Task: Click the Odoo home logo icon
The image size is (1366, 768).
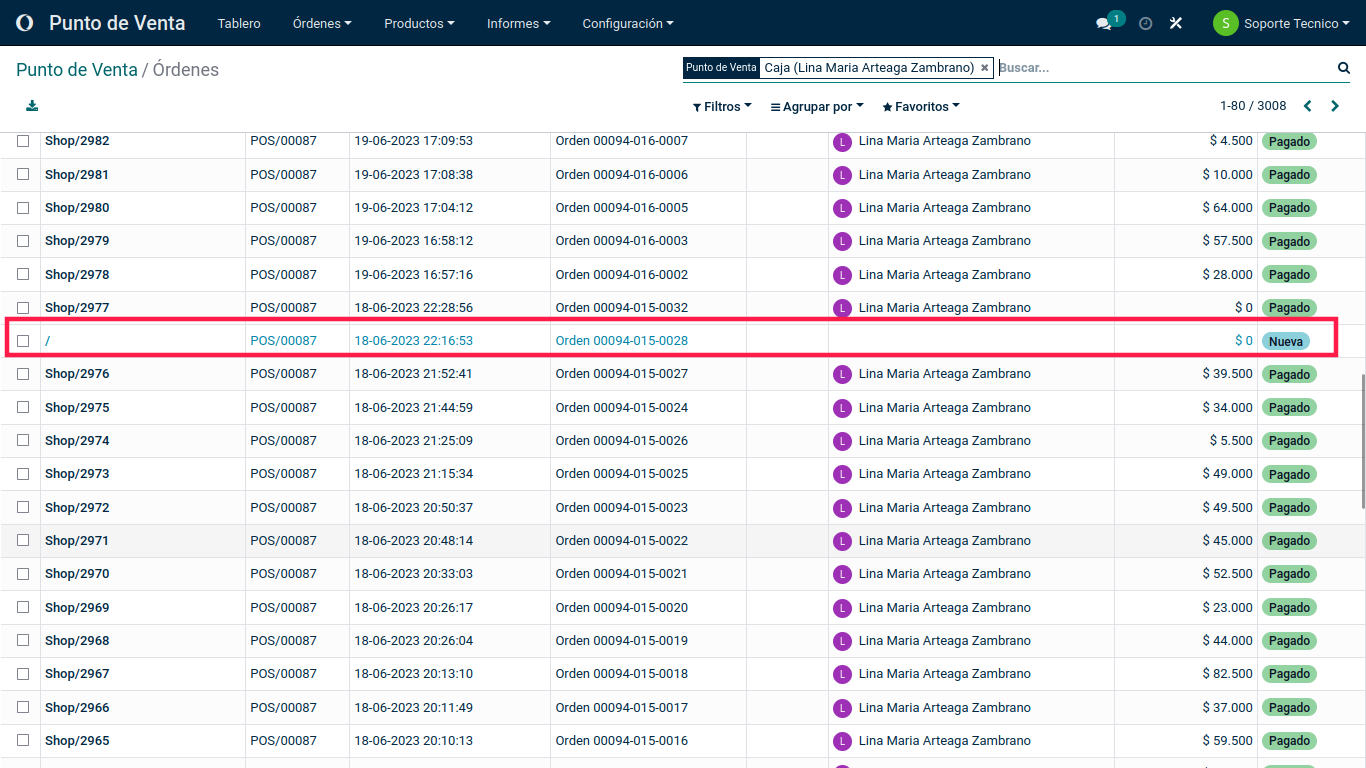Action: (25, 23)
